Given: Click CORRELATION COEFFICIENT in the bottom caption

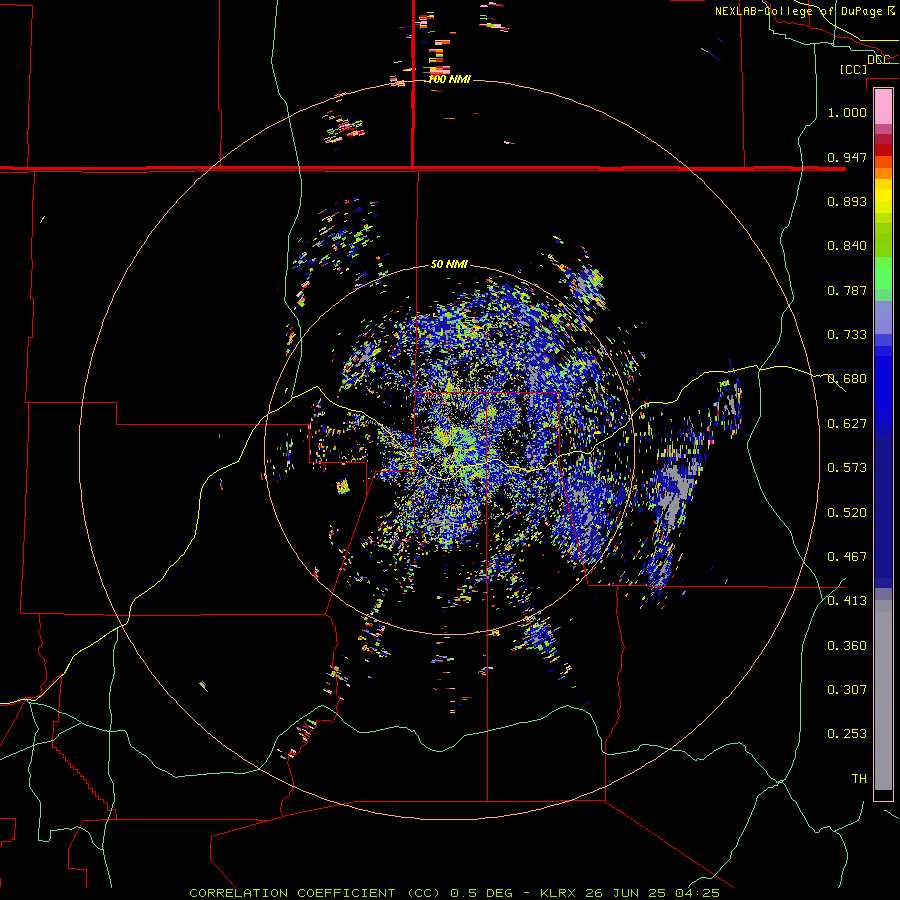Looking at the screenshot, I should (x=292, y=893).
